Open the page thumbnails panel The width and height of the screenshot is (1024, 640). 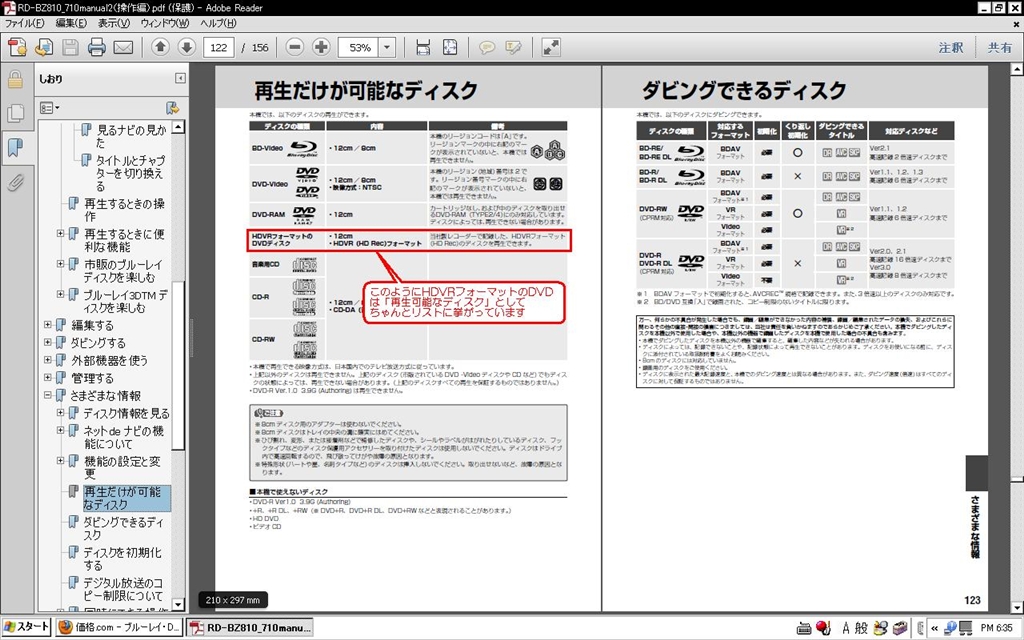(x=15, y=113)
